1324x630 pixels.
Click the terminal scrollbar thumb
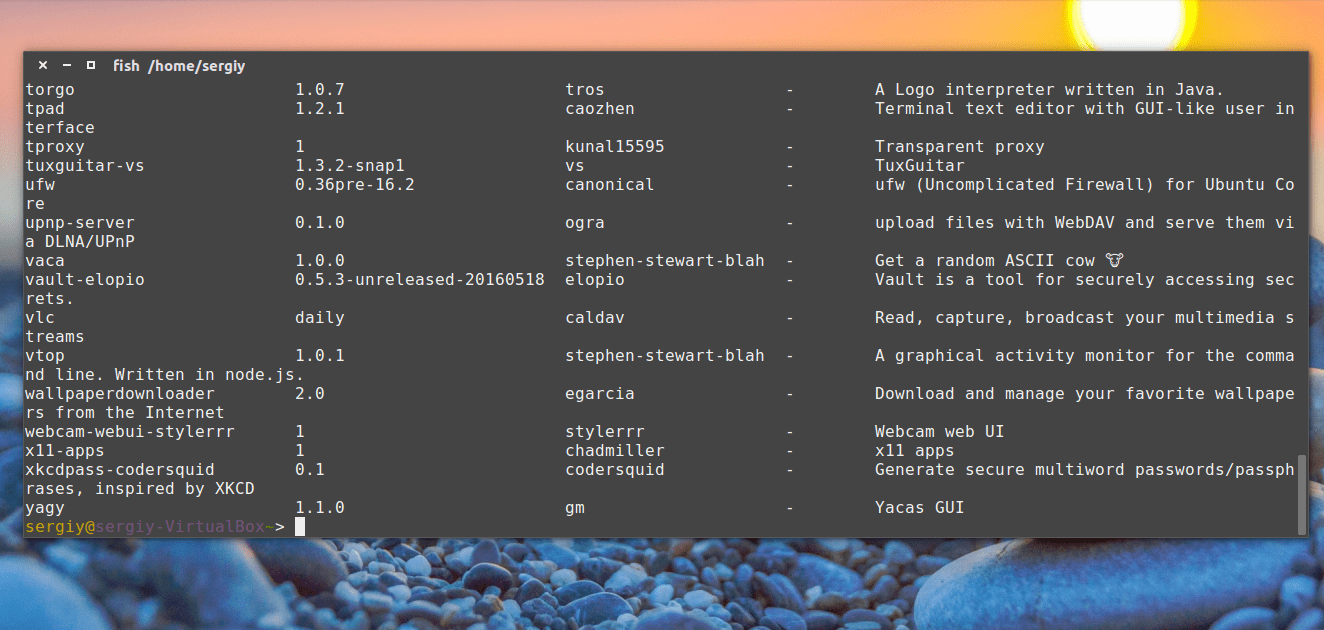pos(1301,496)
